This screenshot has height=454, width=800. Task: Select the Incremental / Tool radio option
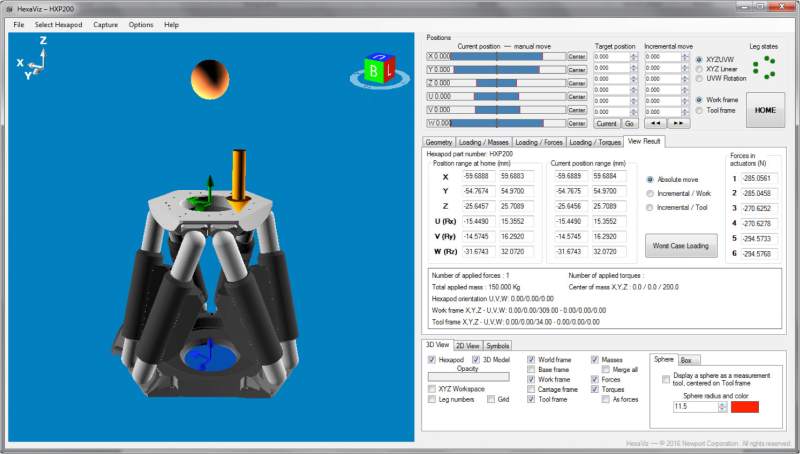click(651, 207)
